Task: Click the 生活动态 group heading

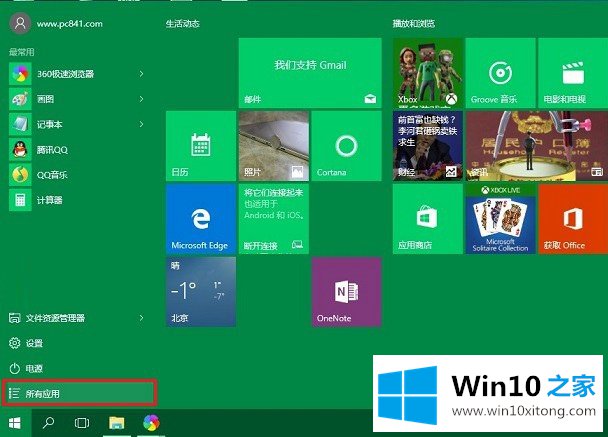Action: pyautogui.click(x=183, y=24)
